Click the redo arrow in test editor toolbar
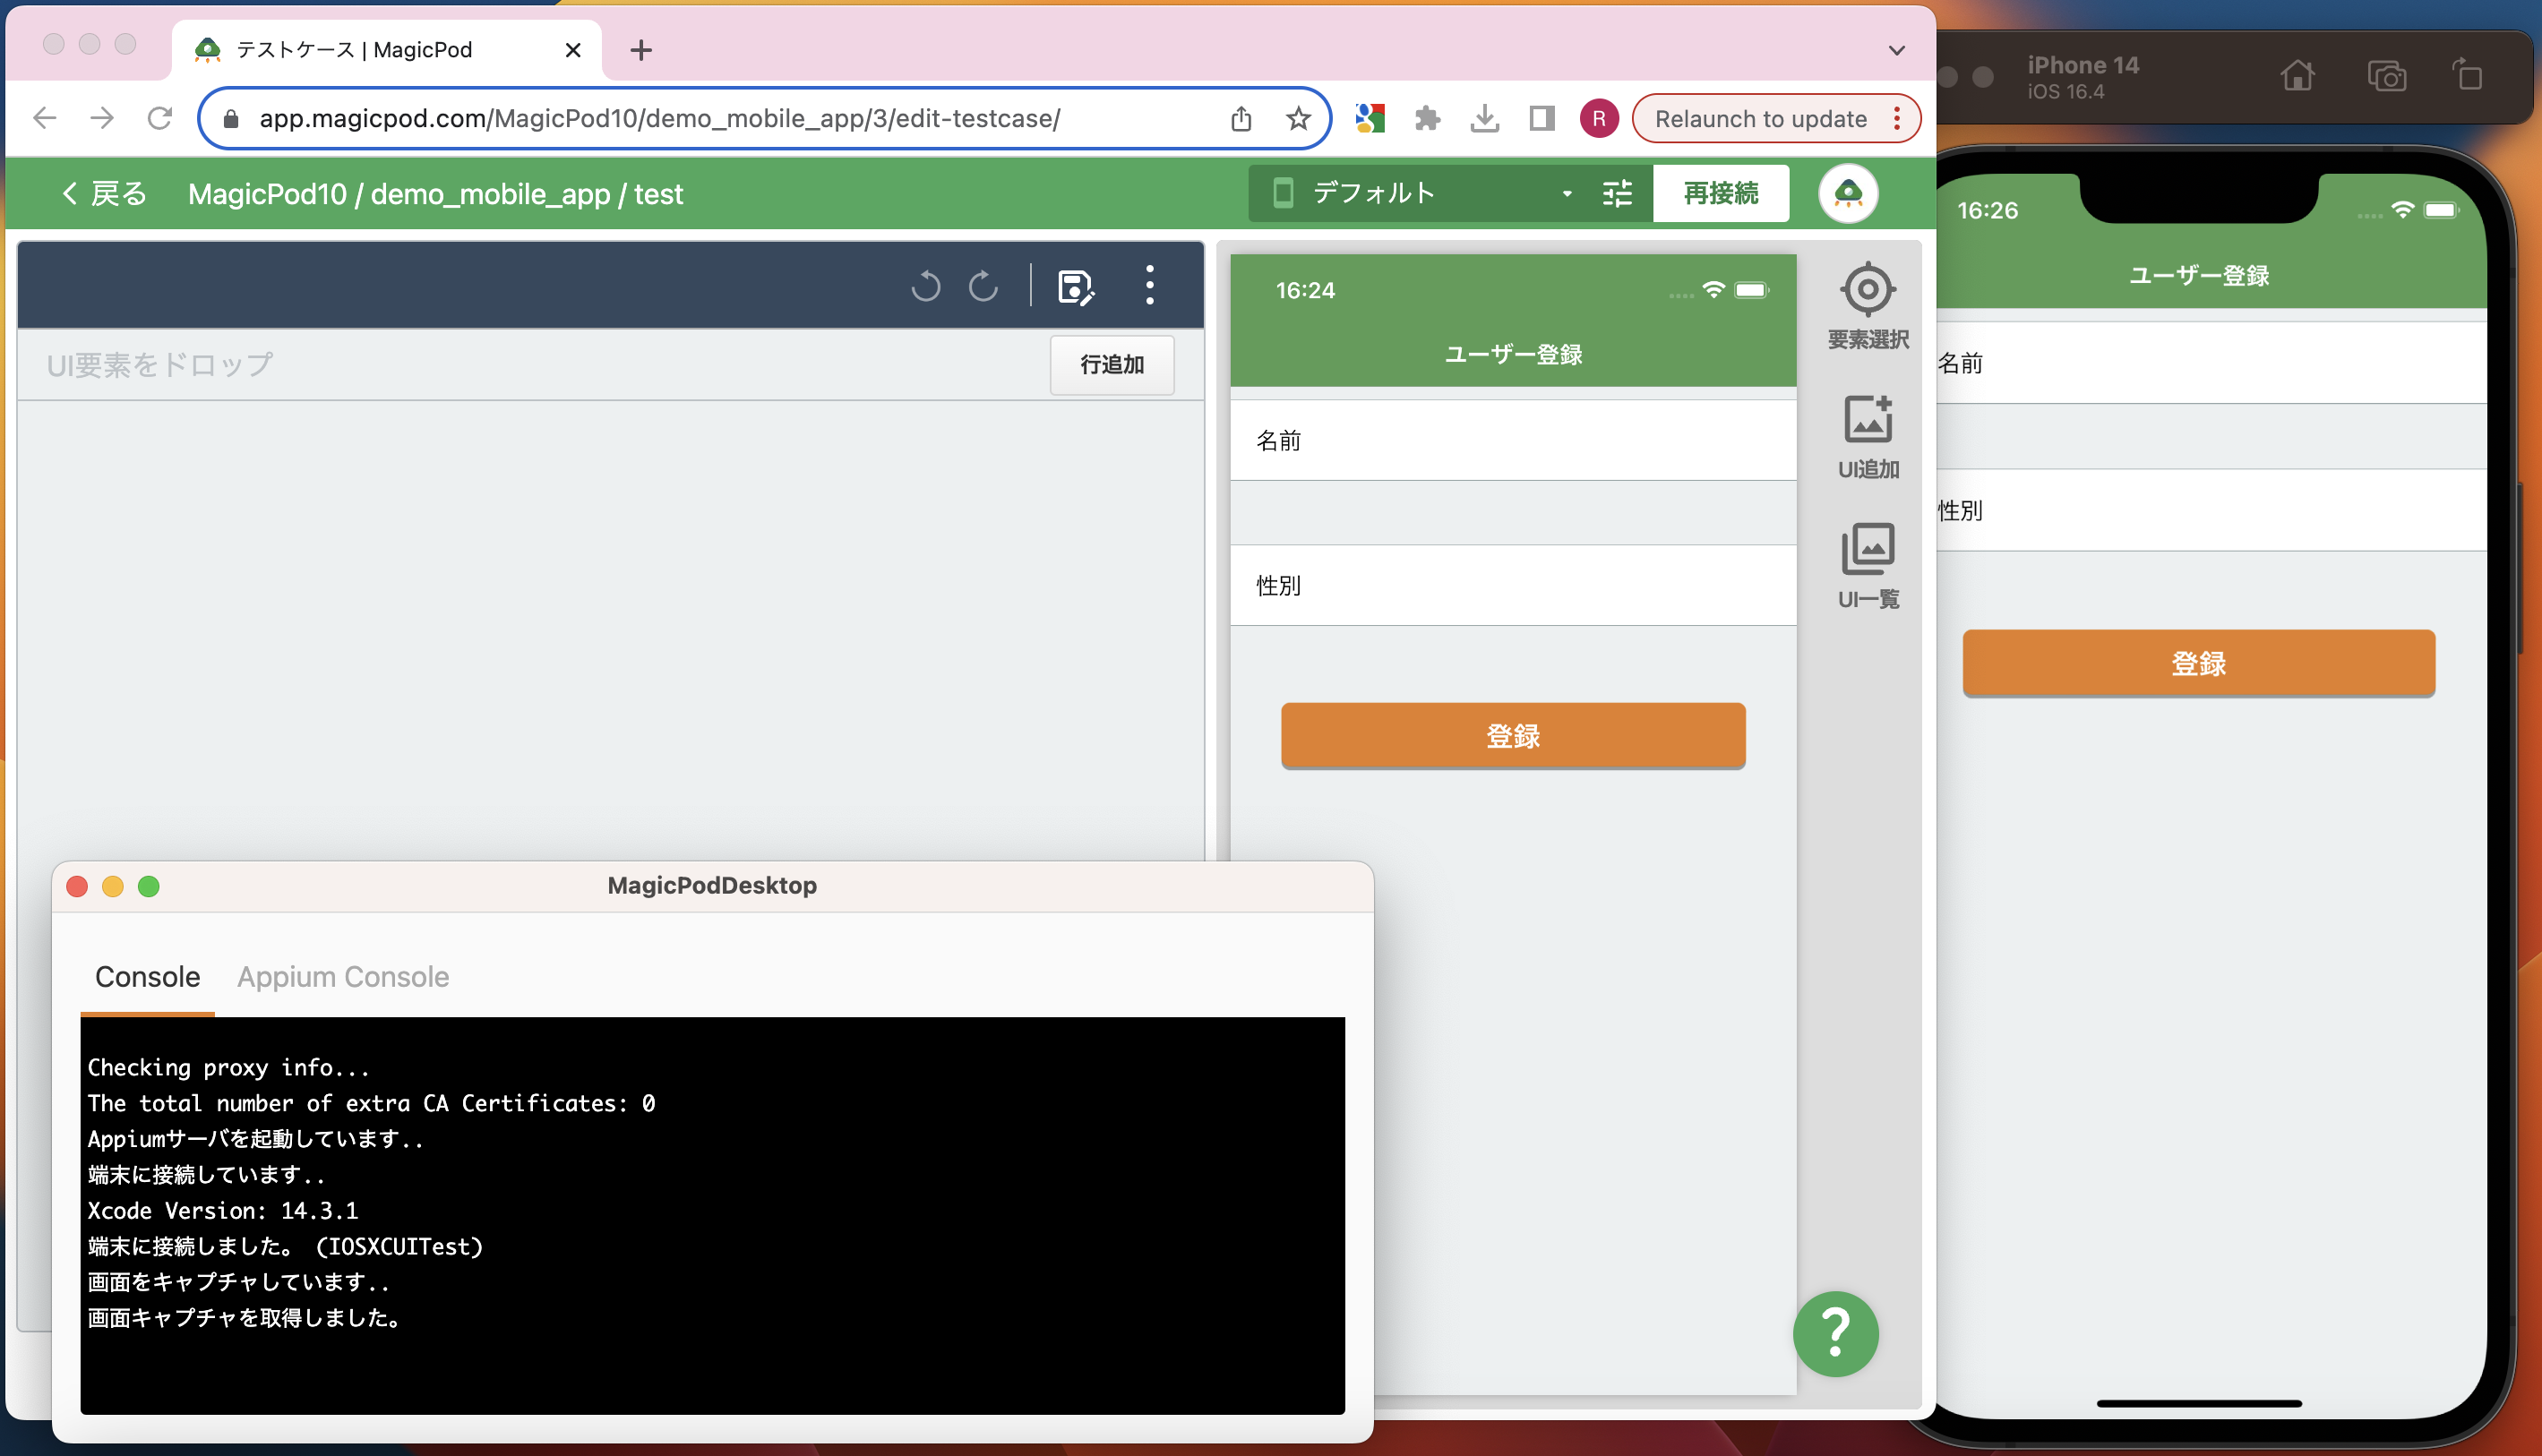The height and width of the screenshot is (1456, 2542). 984,286
